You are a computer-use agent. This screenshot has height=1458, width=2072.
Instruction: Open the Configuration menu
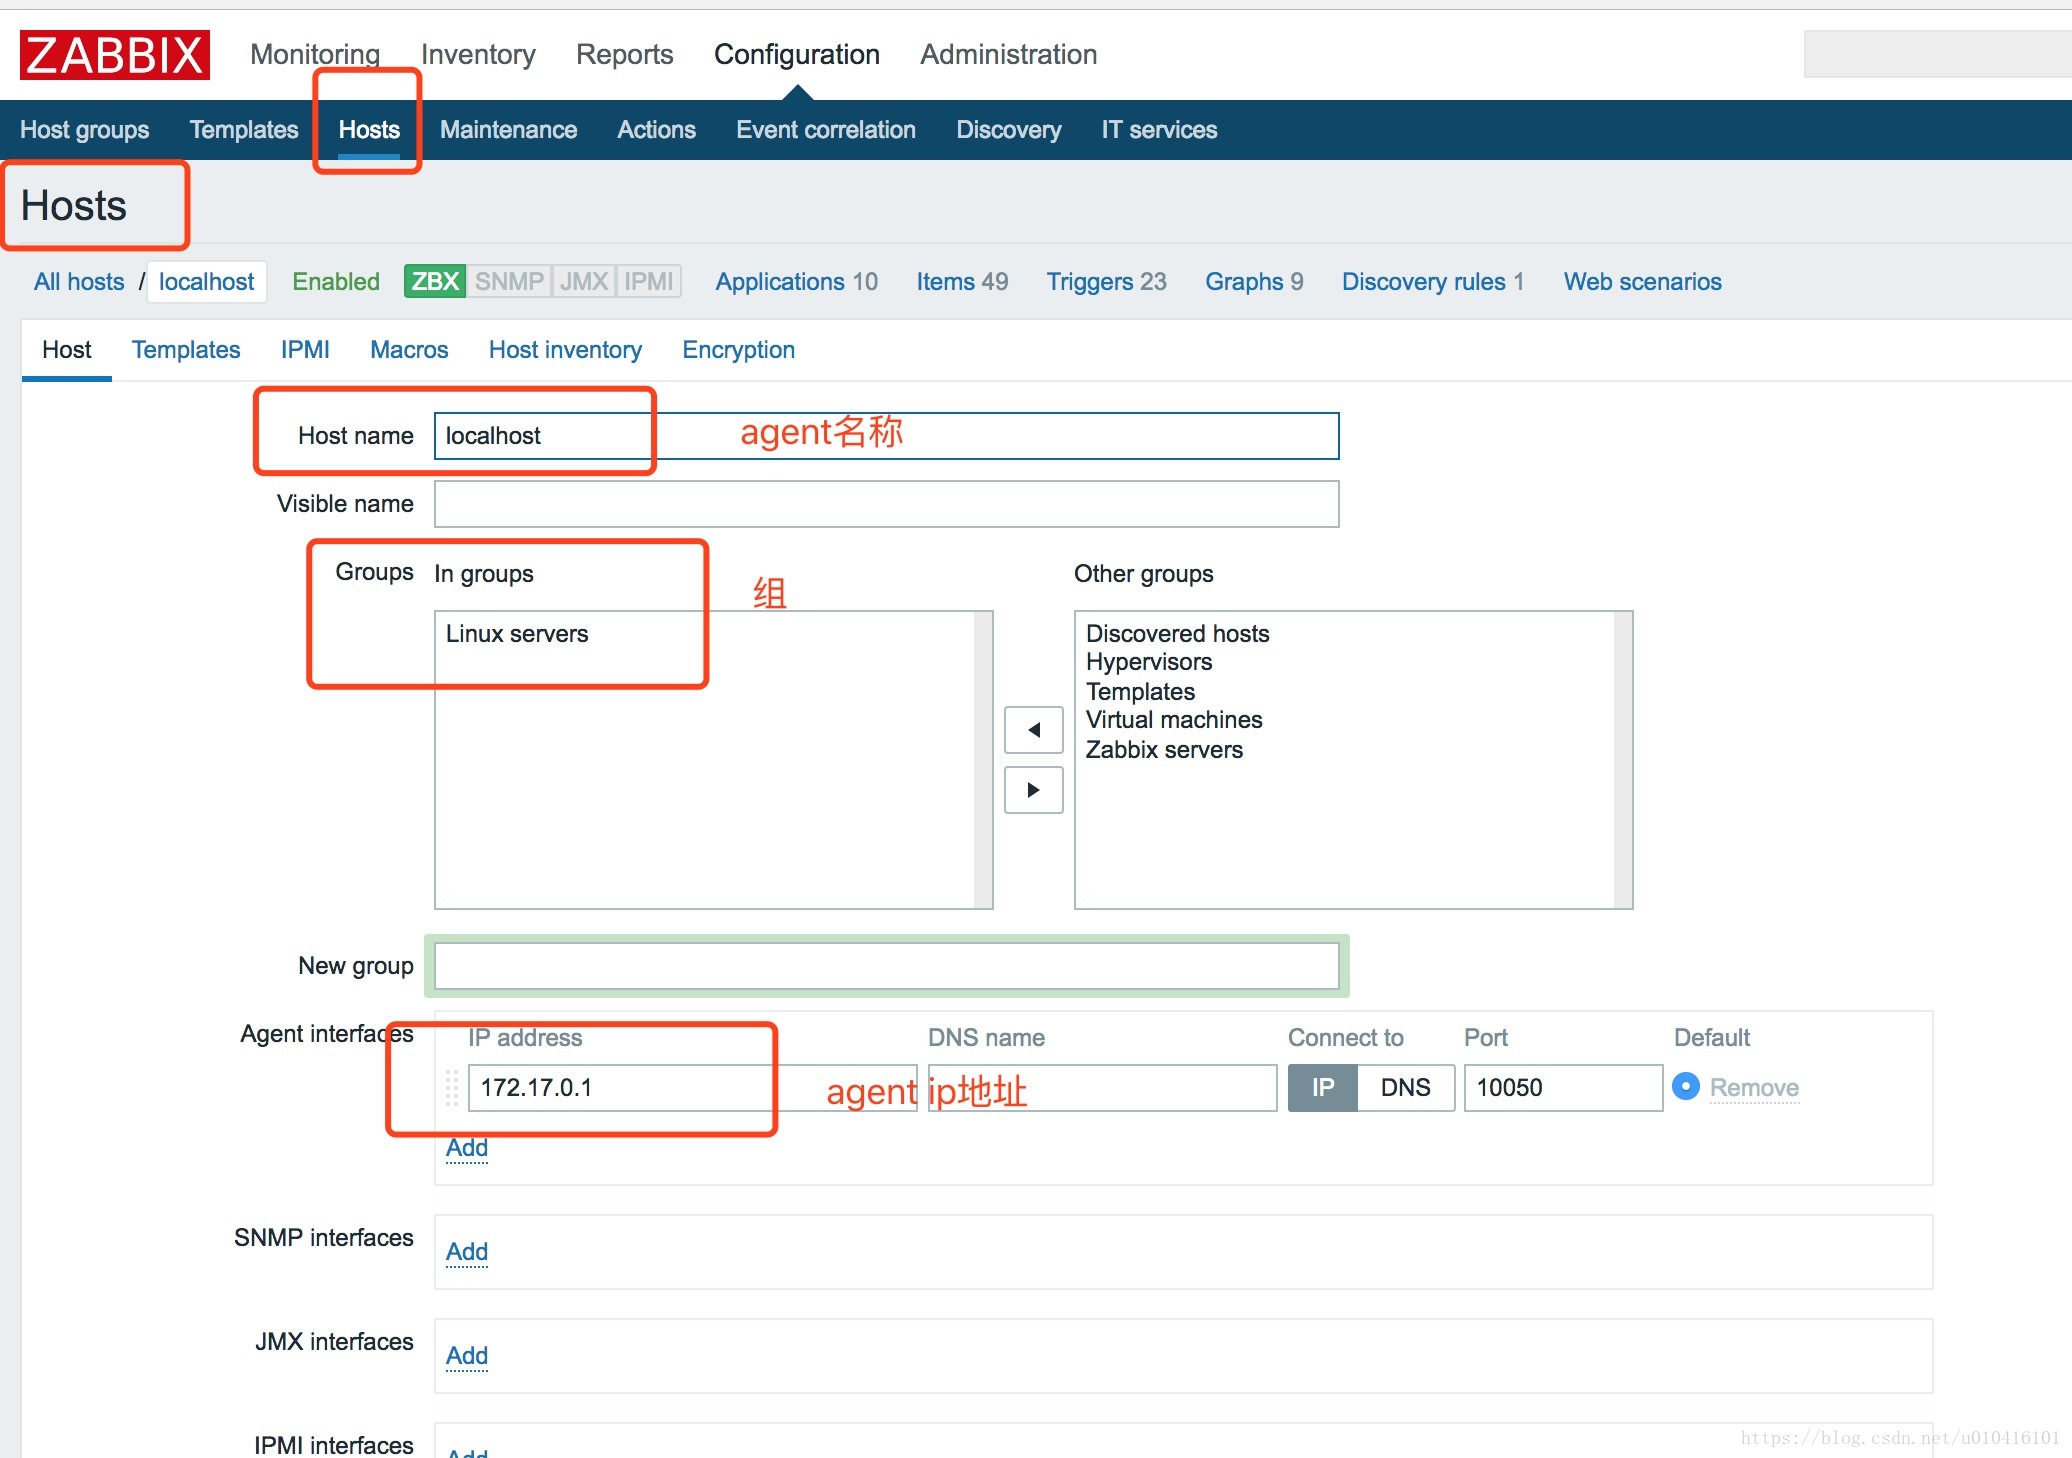click(x=796, y=54)
